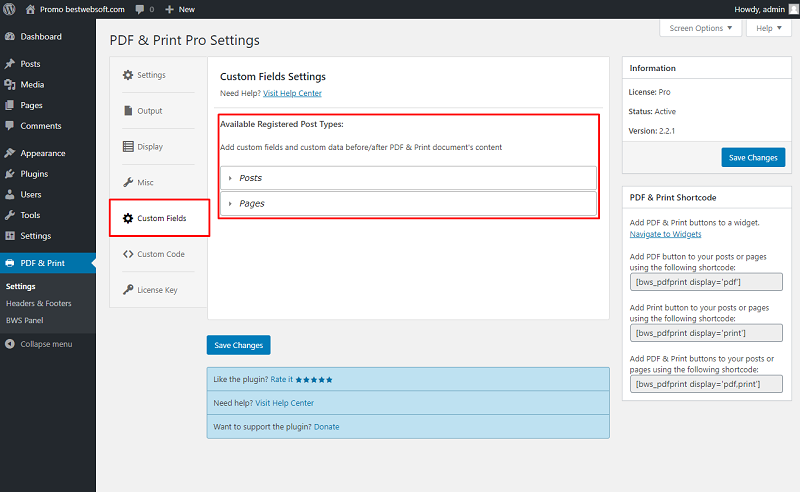
Task: Open the Screen Options dropdown
Action: 701,28
